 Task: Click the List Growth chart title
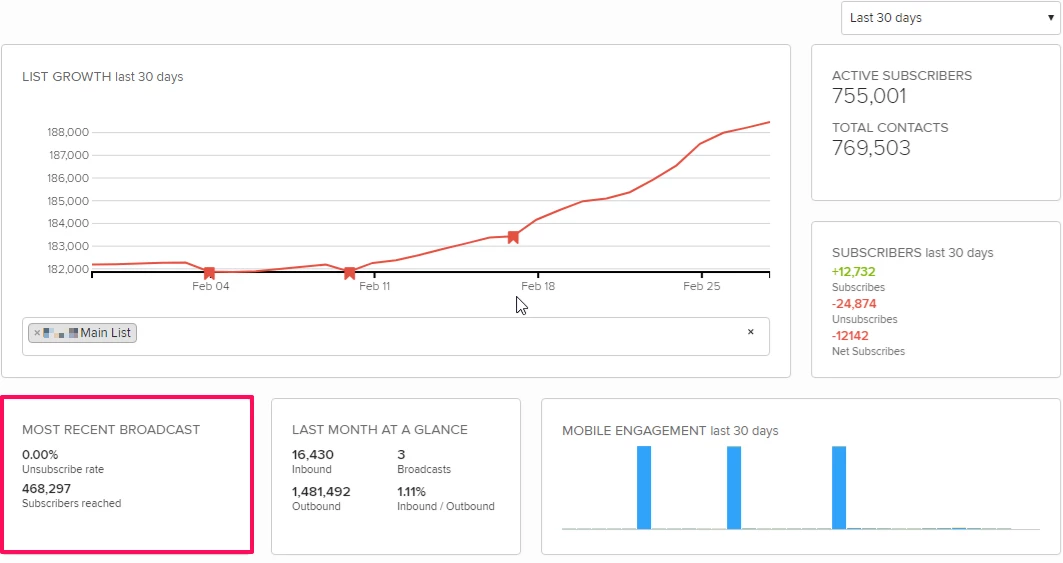coord(102,77)
